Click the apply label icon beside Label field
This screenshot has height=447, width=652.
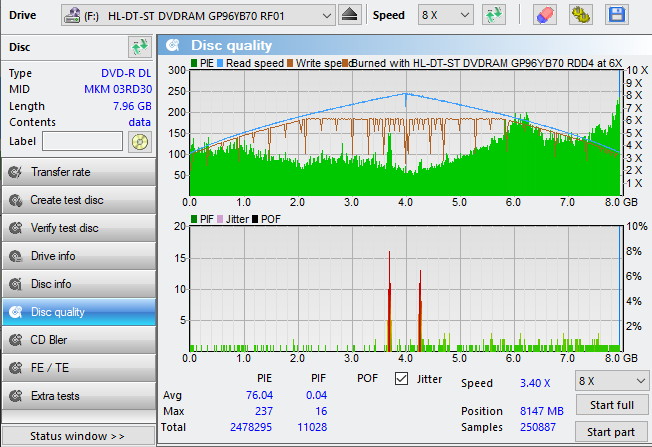139,142
